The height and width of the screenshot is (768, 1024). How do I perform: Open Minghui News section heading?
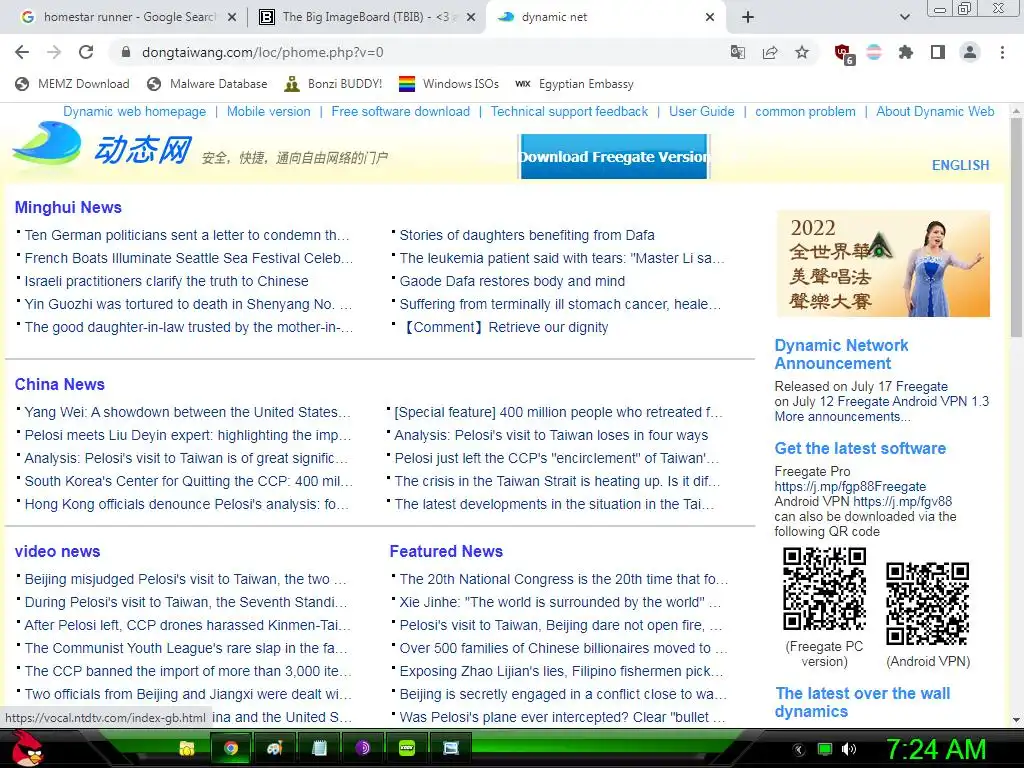pos(68,208)
